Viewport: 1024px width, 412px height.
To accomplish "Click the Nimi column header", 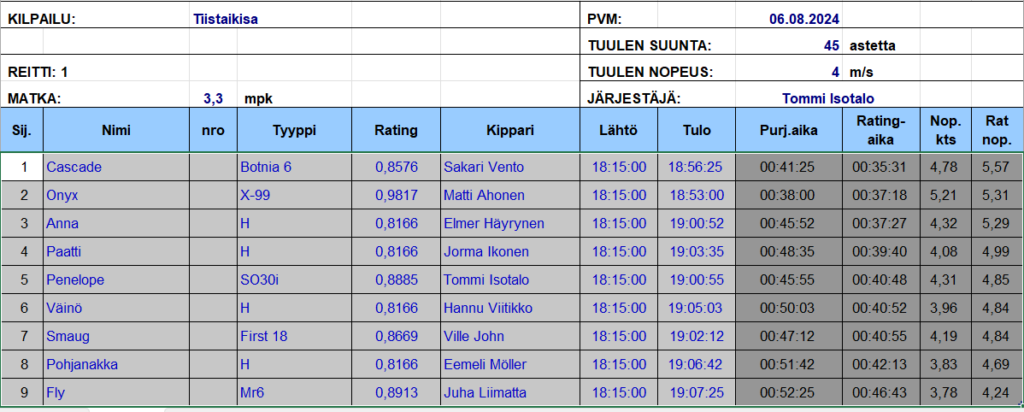I will pos(116,130).
